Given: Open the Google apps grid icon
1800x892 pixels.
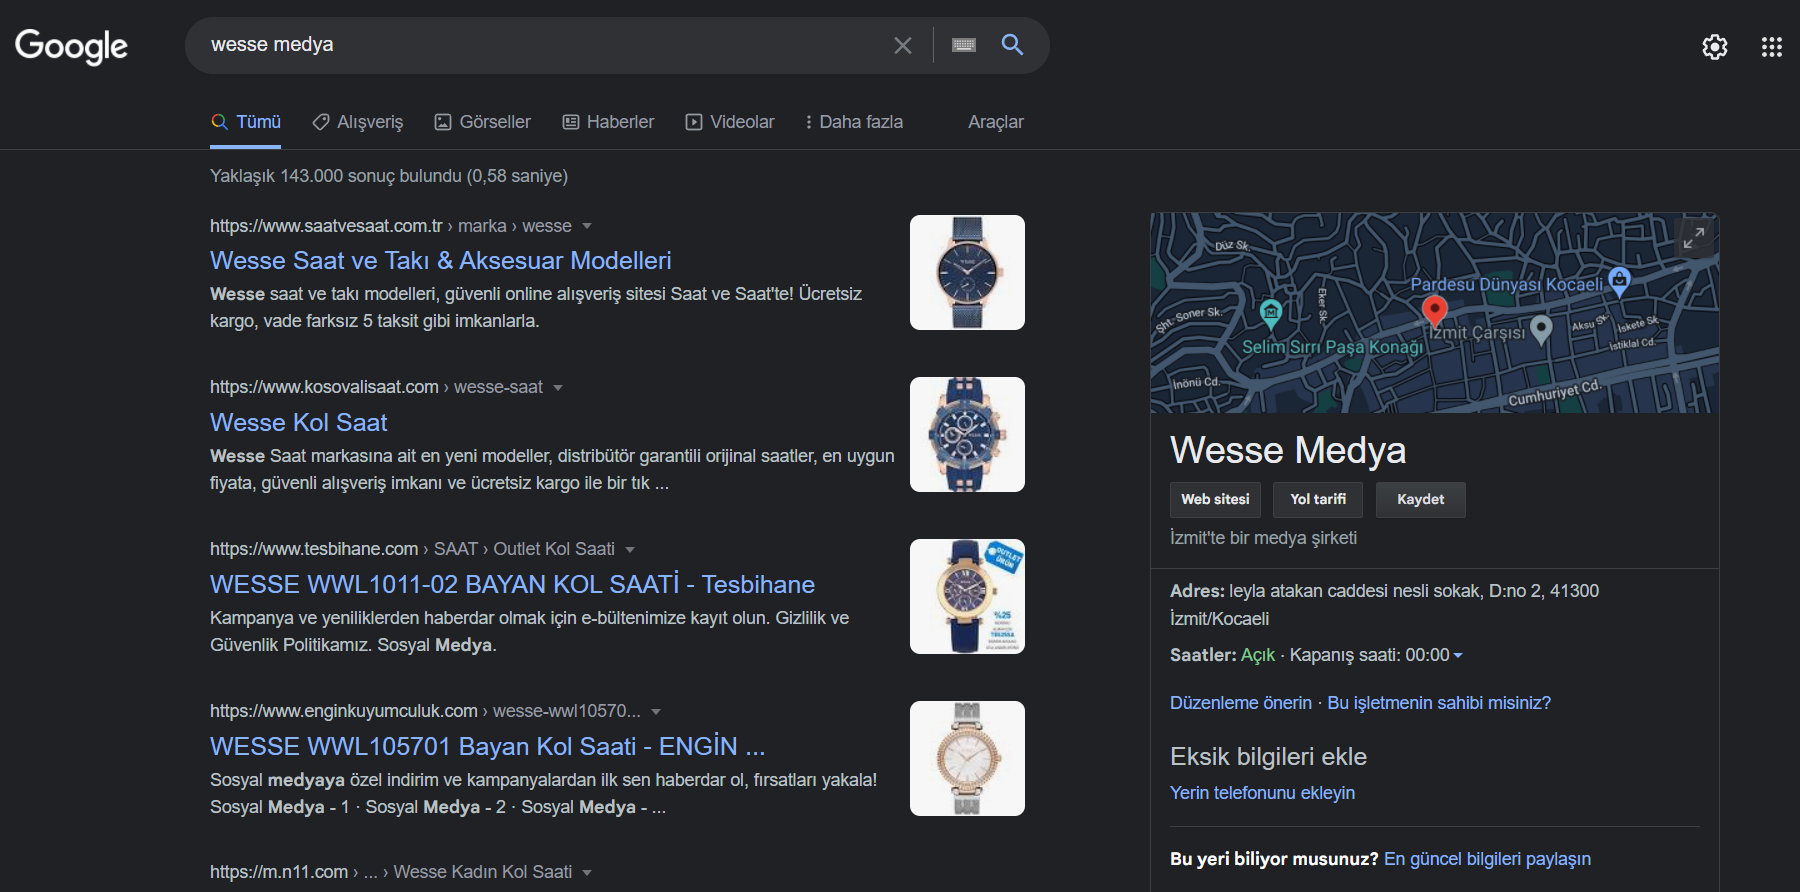Looking at the screenshot, I should 1772,47.
